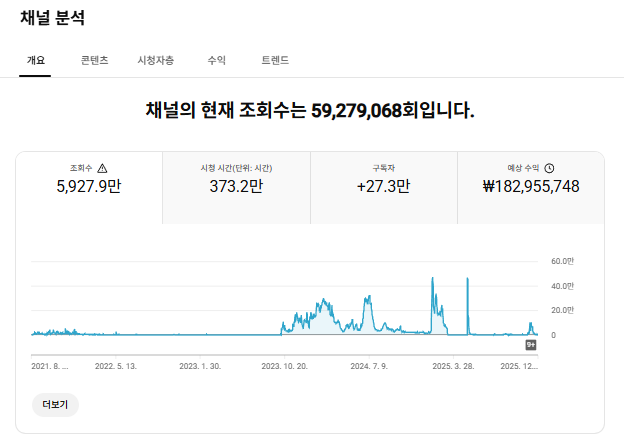Click the tallest narrow spike on the chart
The width and height of the screenshot is (624, 446).
pyautogui.click(x=468, y=281)
